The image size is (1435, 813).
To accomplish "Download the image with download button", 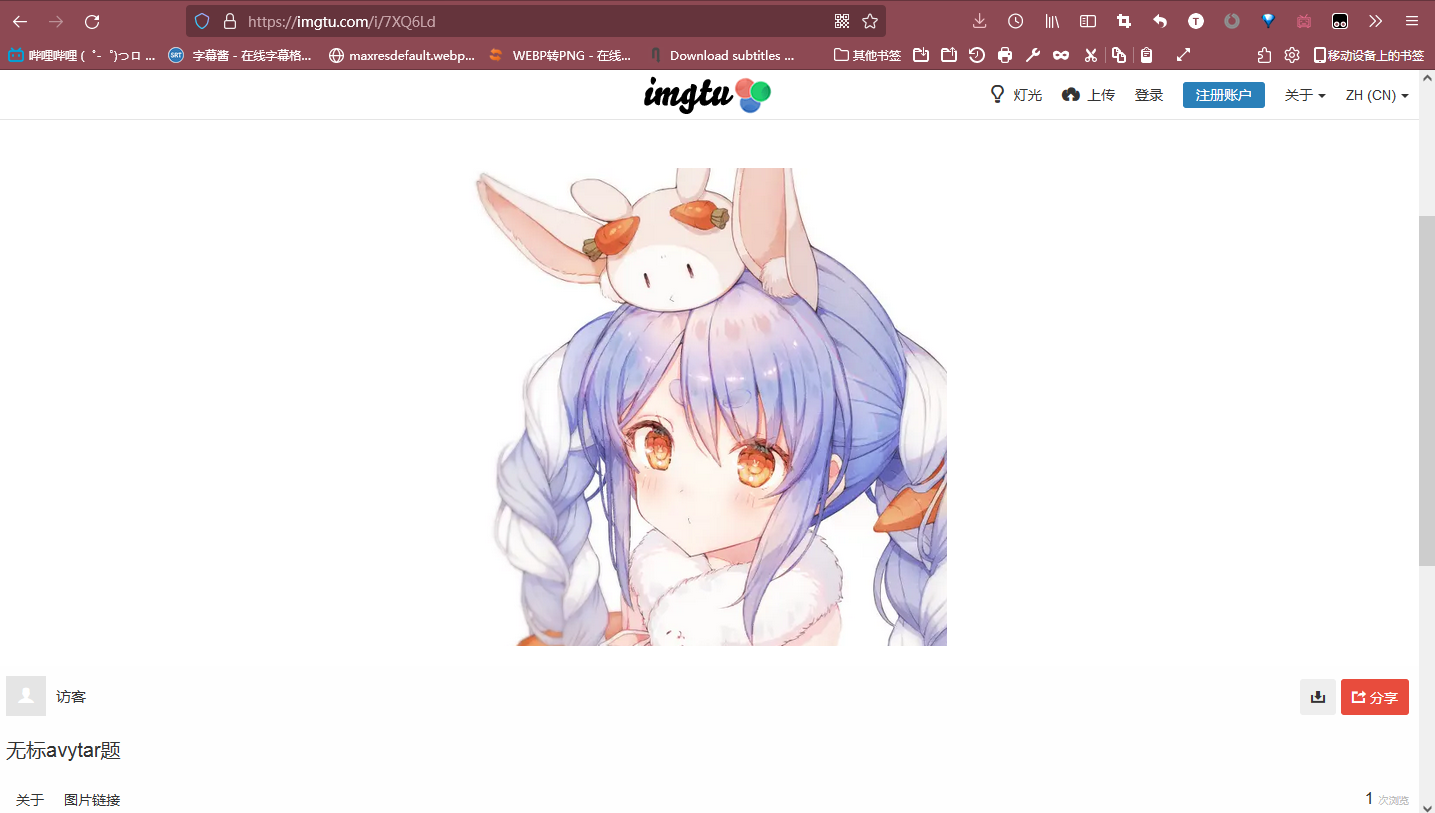I will coord(1318,697).
